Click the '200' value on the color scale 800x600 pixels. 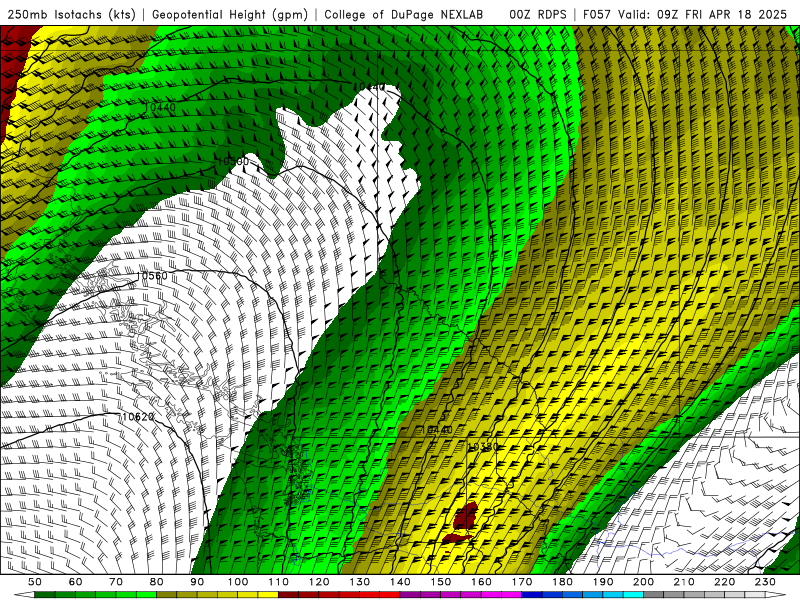[x=643, y=582]
